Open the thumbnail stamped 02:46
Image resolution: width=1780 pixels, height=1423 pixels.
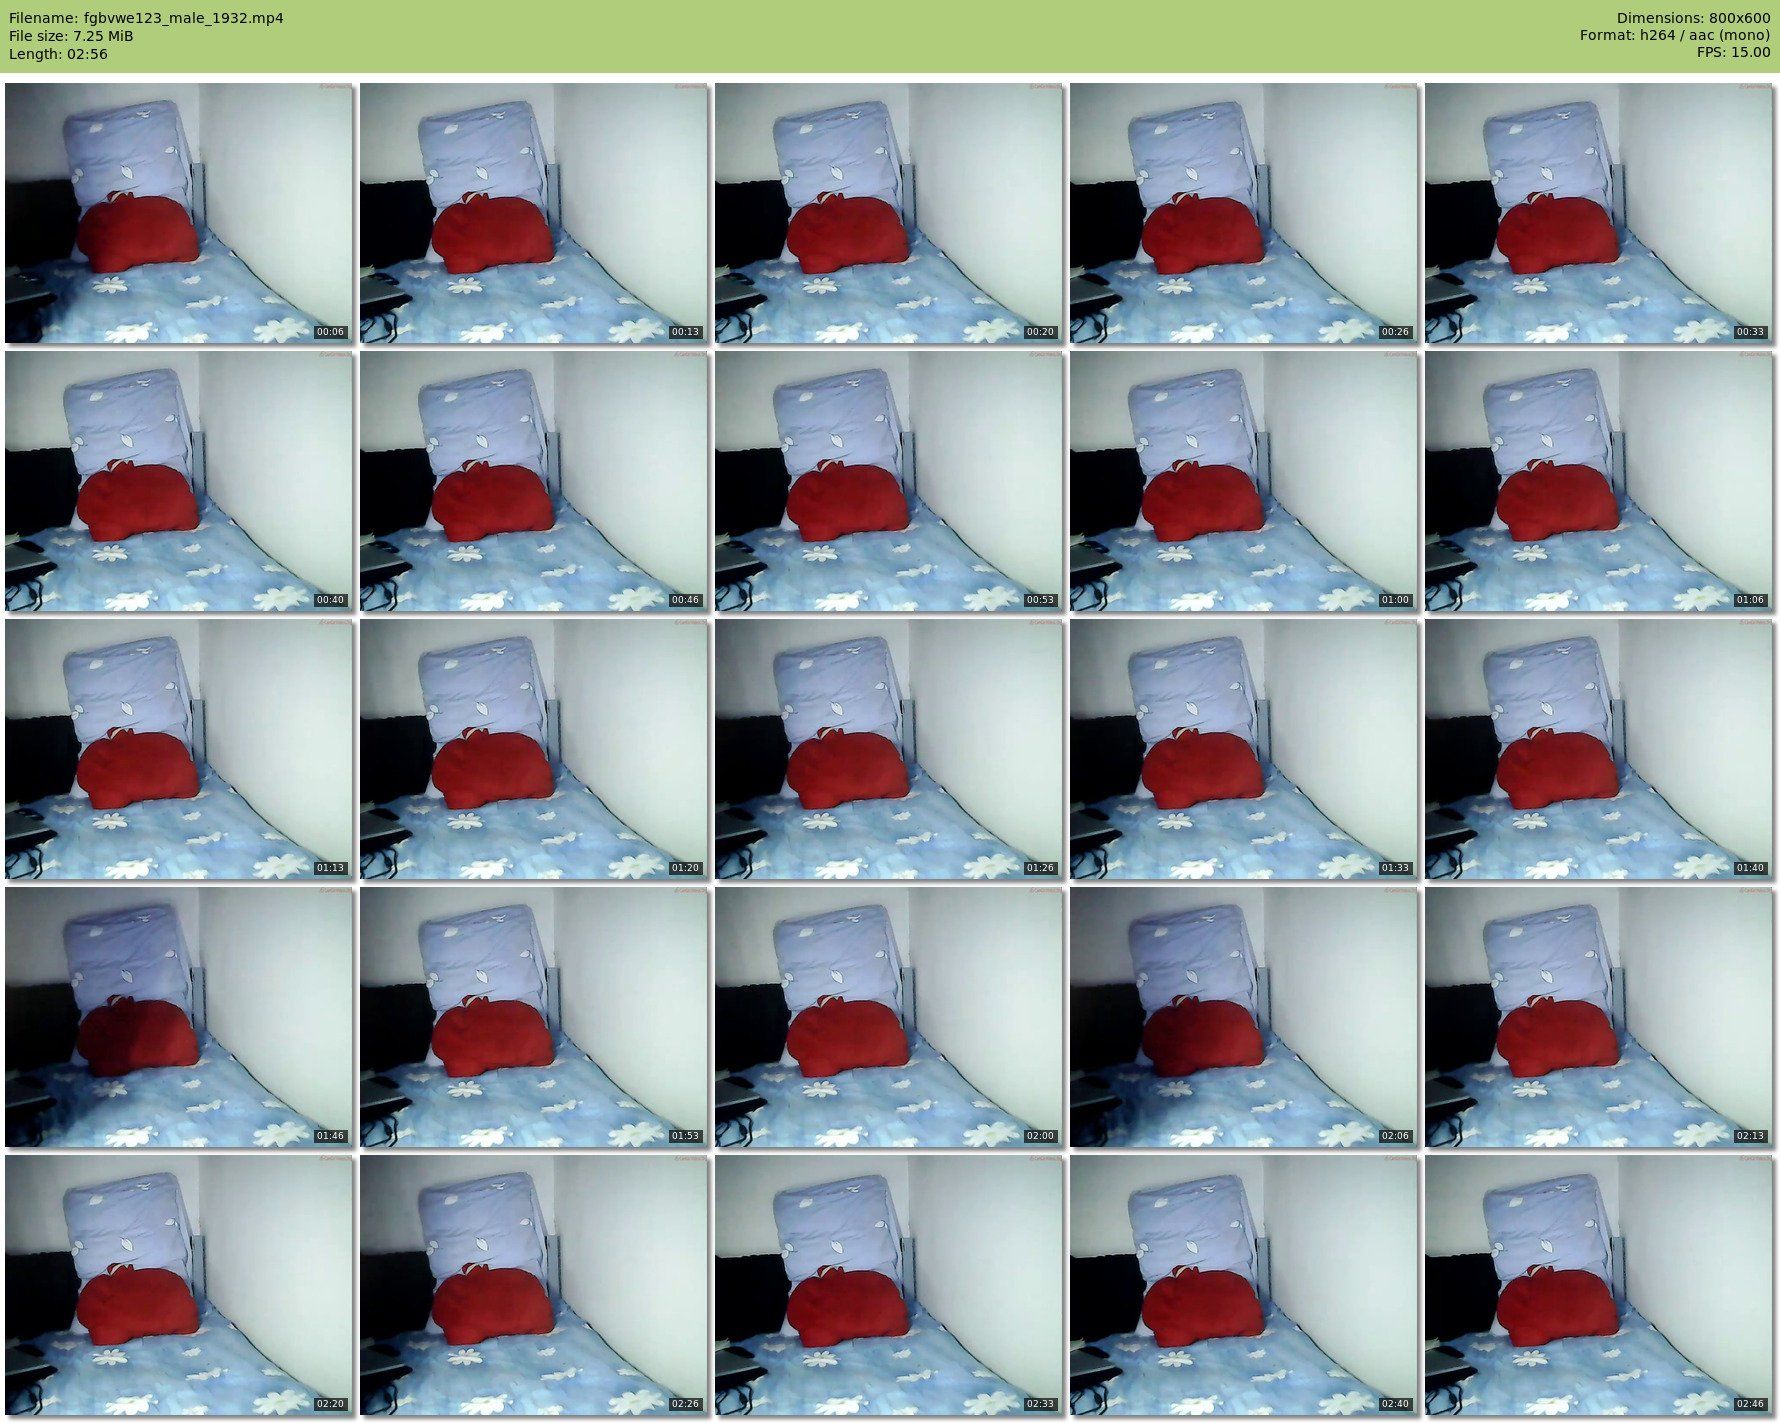click(1599, 1285)
